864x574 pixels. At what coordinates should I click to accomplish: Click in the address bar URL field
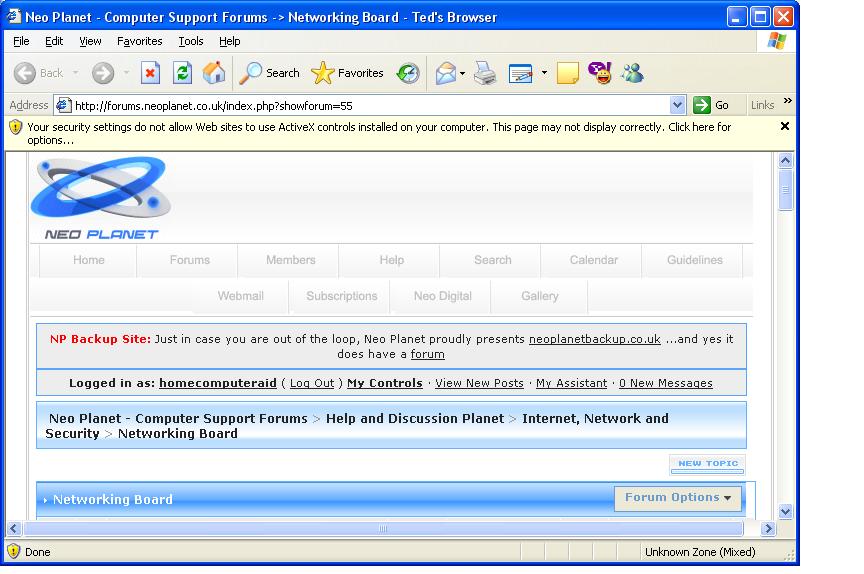(x=369, y=105)
